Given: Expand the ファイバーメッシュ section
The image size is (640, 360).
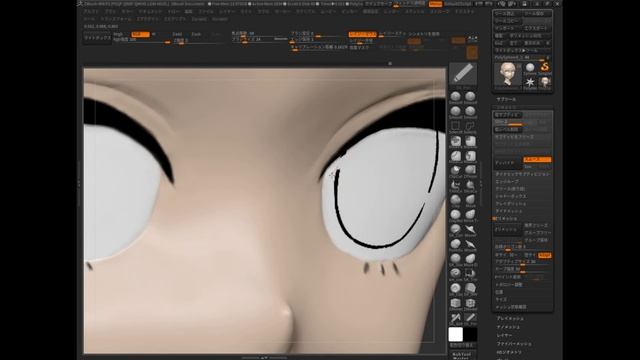Looking at the screenshot, I should [x=514, y=344].
